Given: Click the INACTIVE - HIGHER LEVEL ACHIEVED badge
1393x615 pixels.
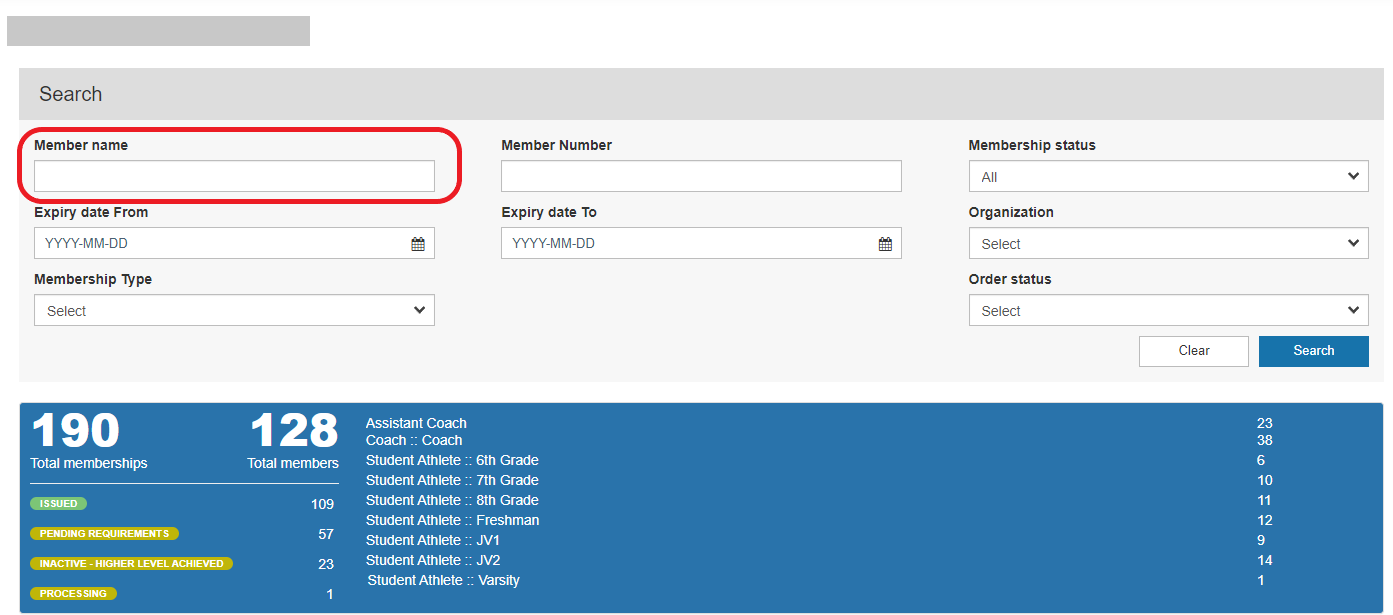Looking at the screenshot, I should tap(132, 564).
